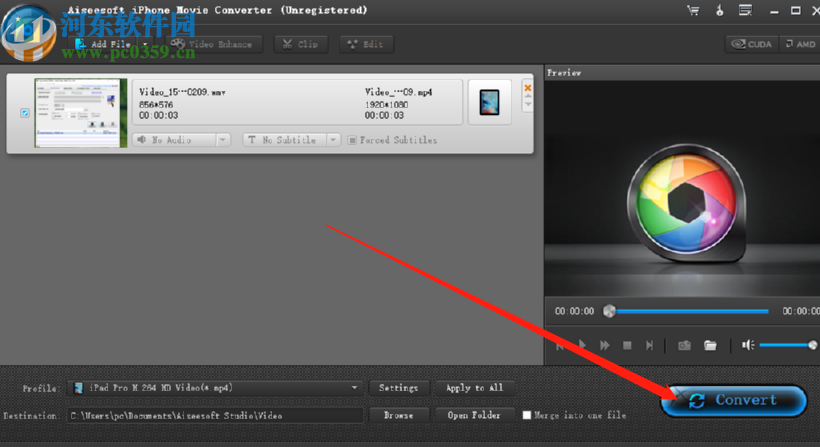The height and width of the screenshot is (447, 820).
Task: Click output resolution 1920*1080
Action: pyautogui.click(x=386, y=105)
